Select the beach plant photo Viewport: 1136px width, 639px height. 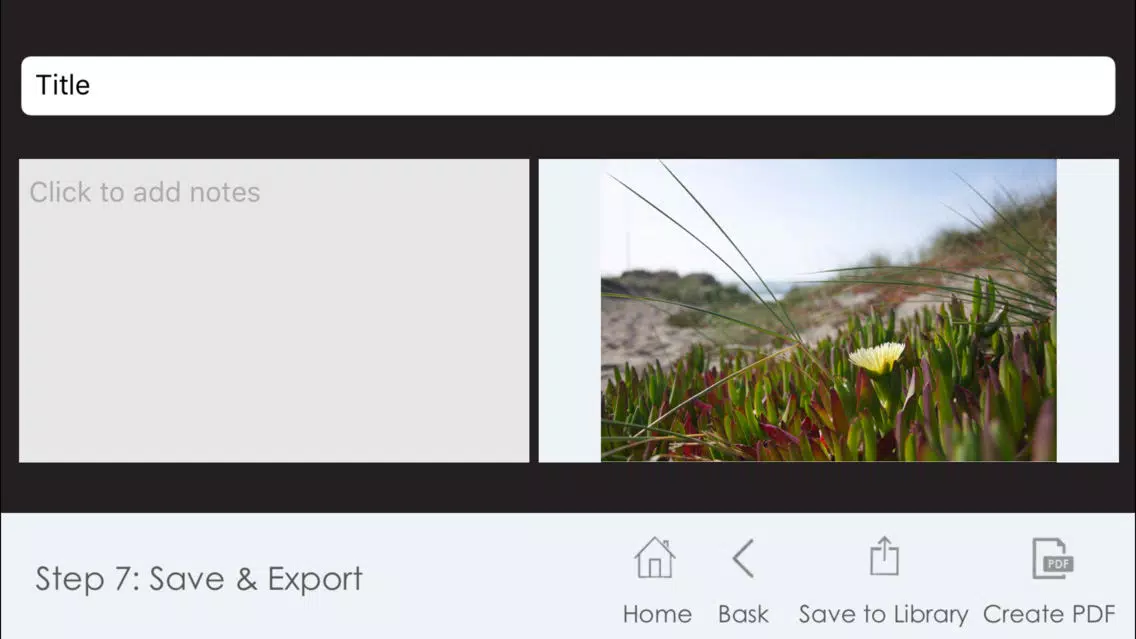[828, 310]
